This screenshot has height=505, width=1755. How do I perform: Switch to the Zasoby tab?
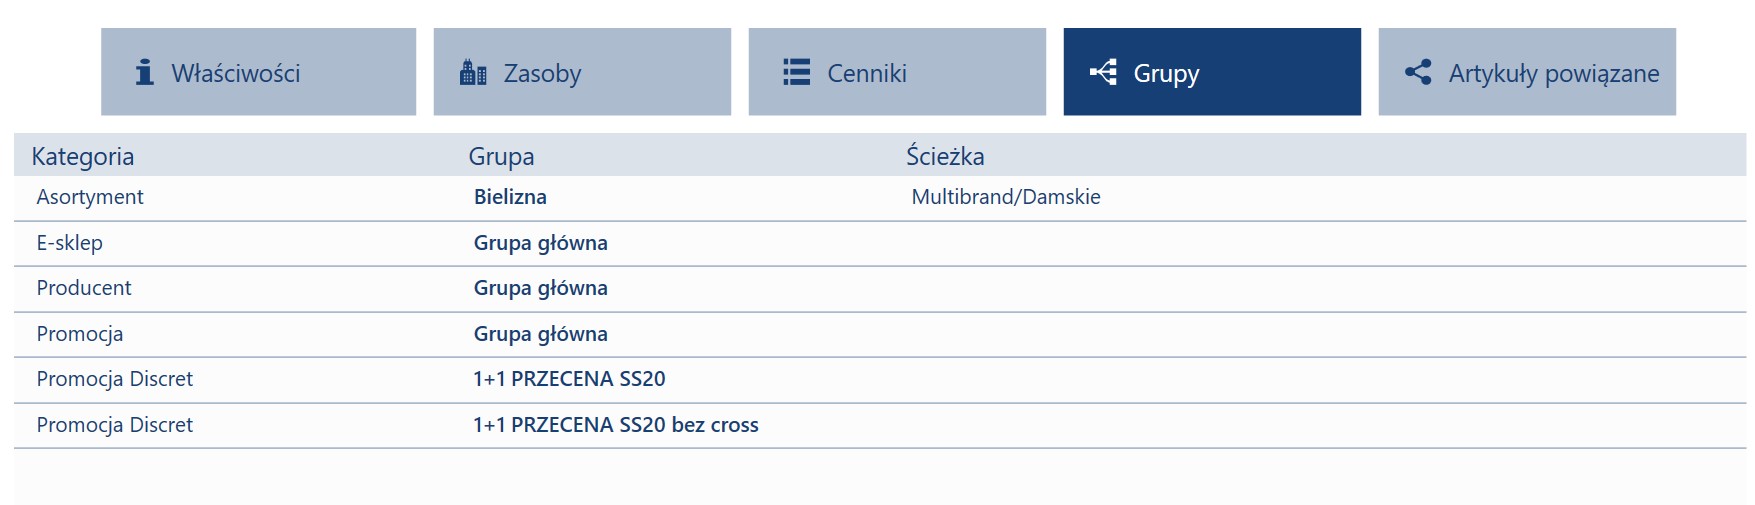coord(582,72)
